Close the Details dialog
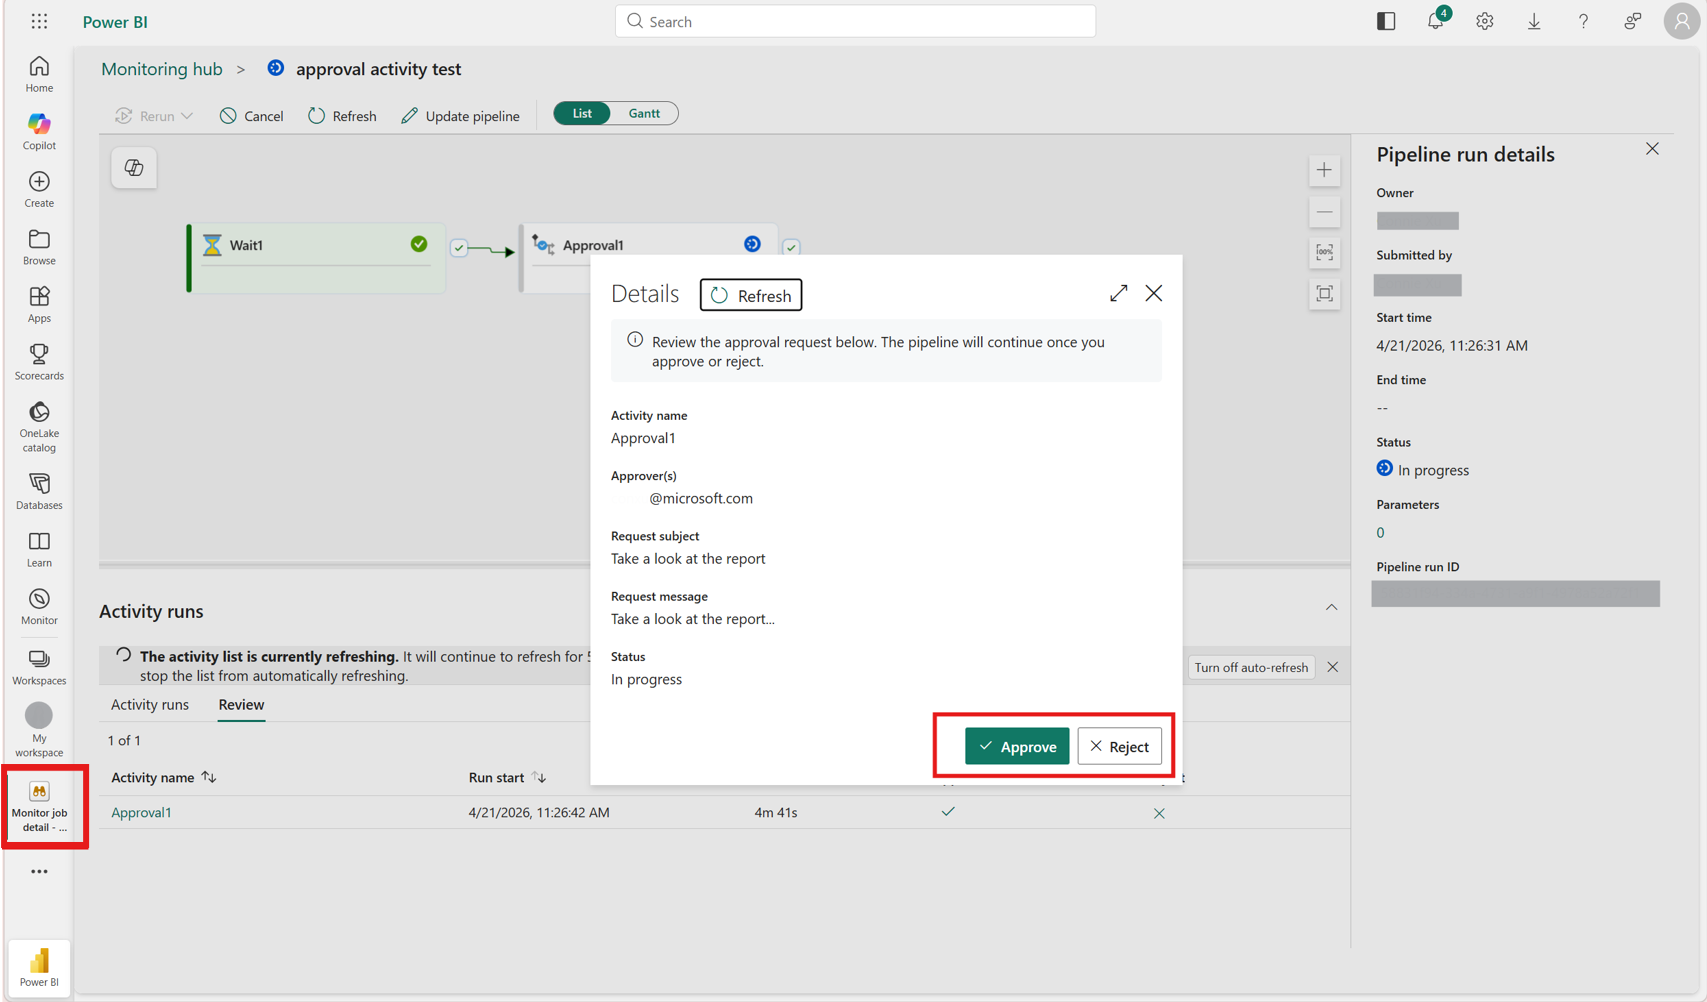The width and height of the screenshot is (1707, 1002). (x=1154, y=293)
